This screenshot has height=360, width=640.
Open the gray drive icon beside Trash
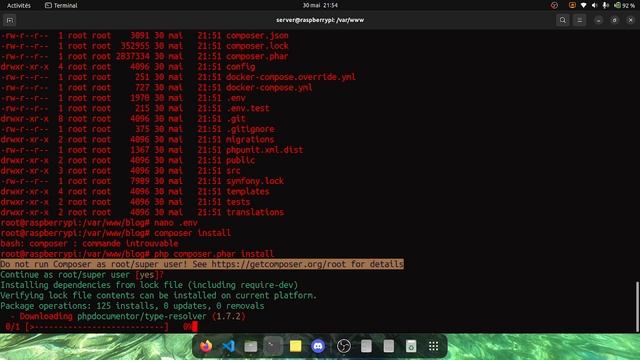click(x=389, y=346)
